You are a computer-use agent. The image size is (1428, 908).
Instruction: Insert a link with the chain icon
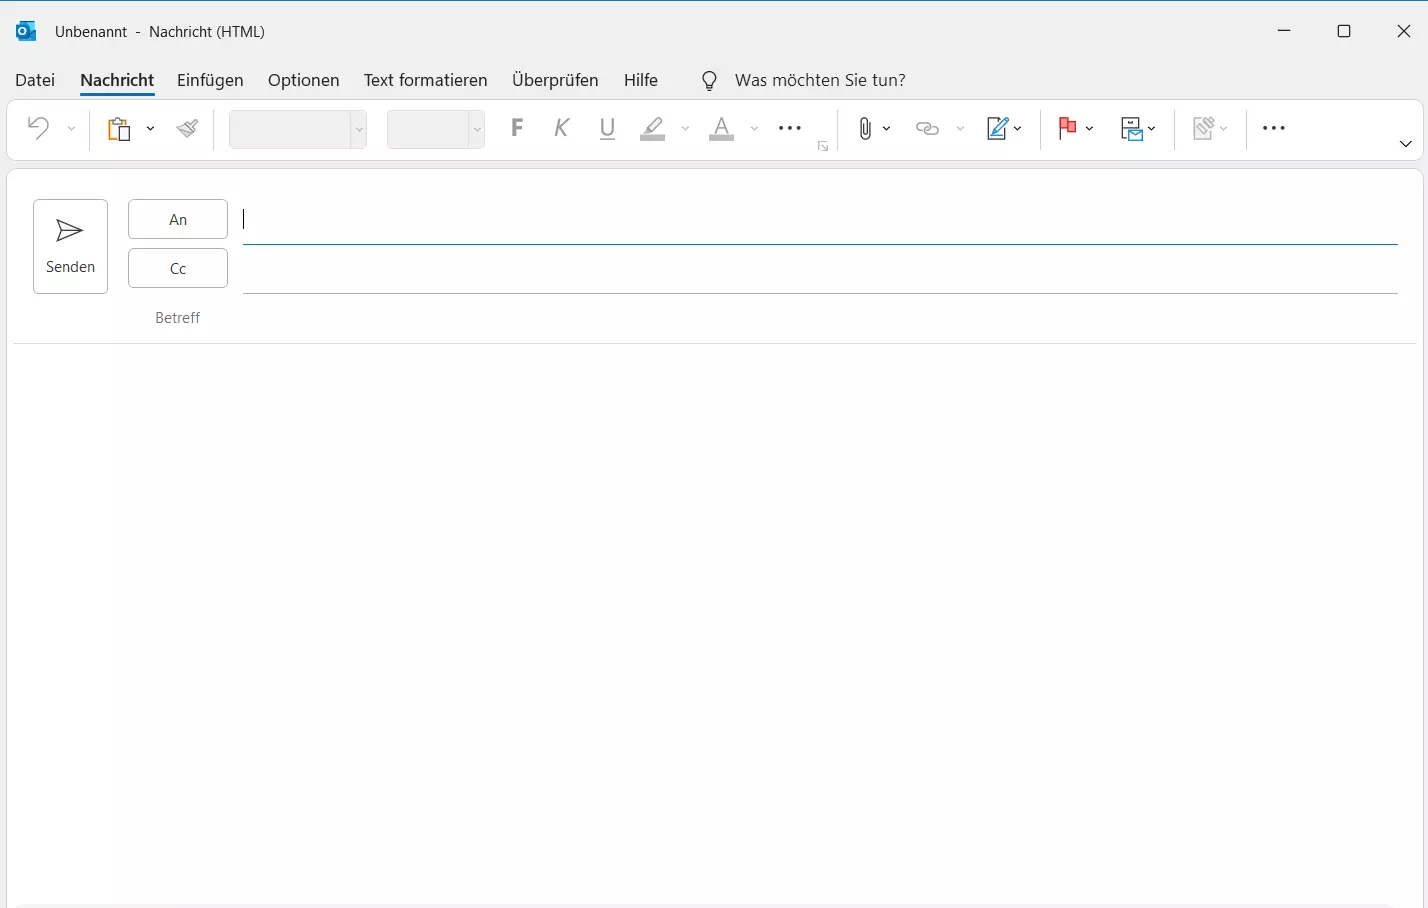tap(928, 128)
